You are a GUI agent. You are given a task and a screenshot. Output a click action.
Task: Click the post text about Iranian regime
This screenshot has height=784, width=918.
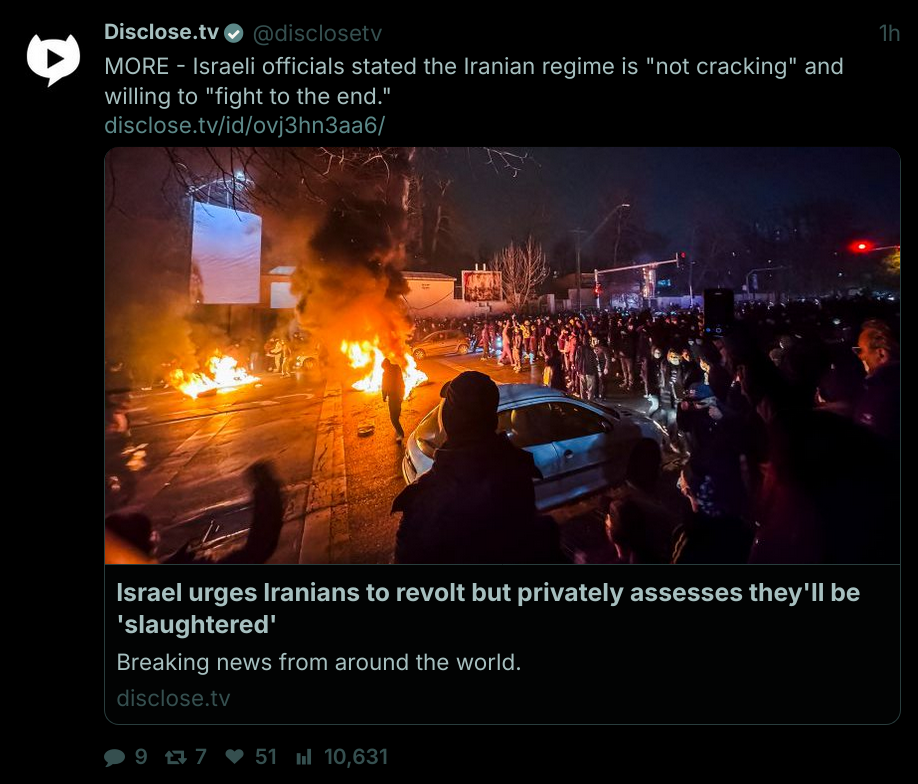pyautogui.click(x=474, y=81)
